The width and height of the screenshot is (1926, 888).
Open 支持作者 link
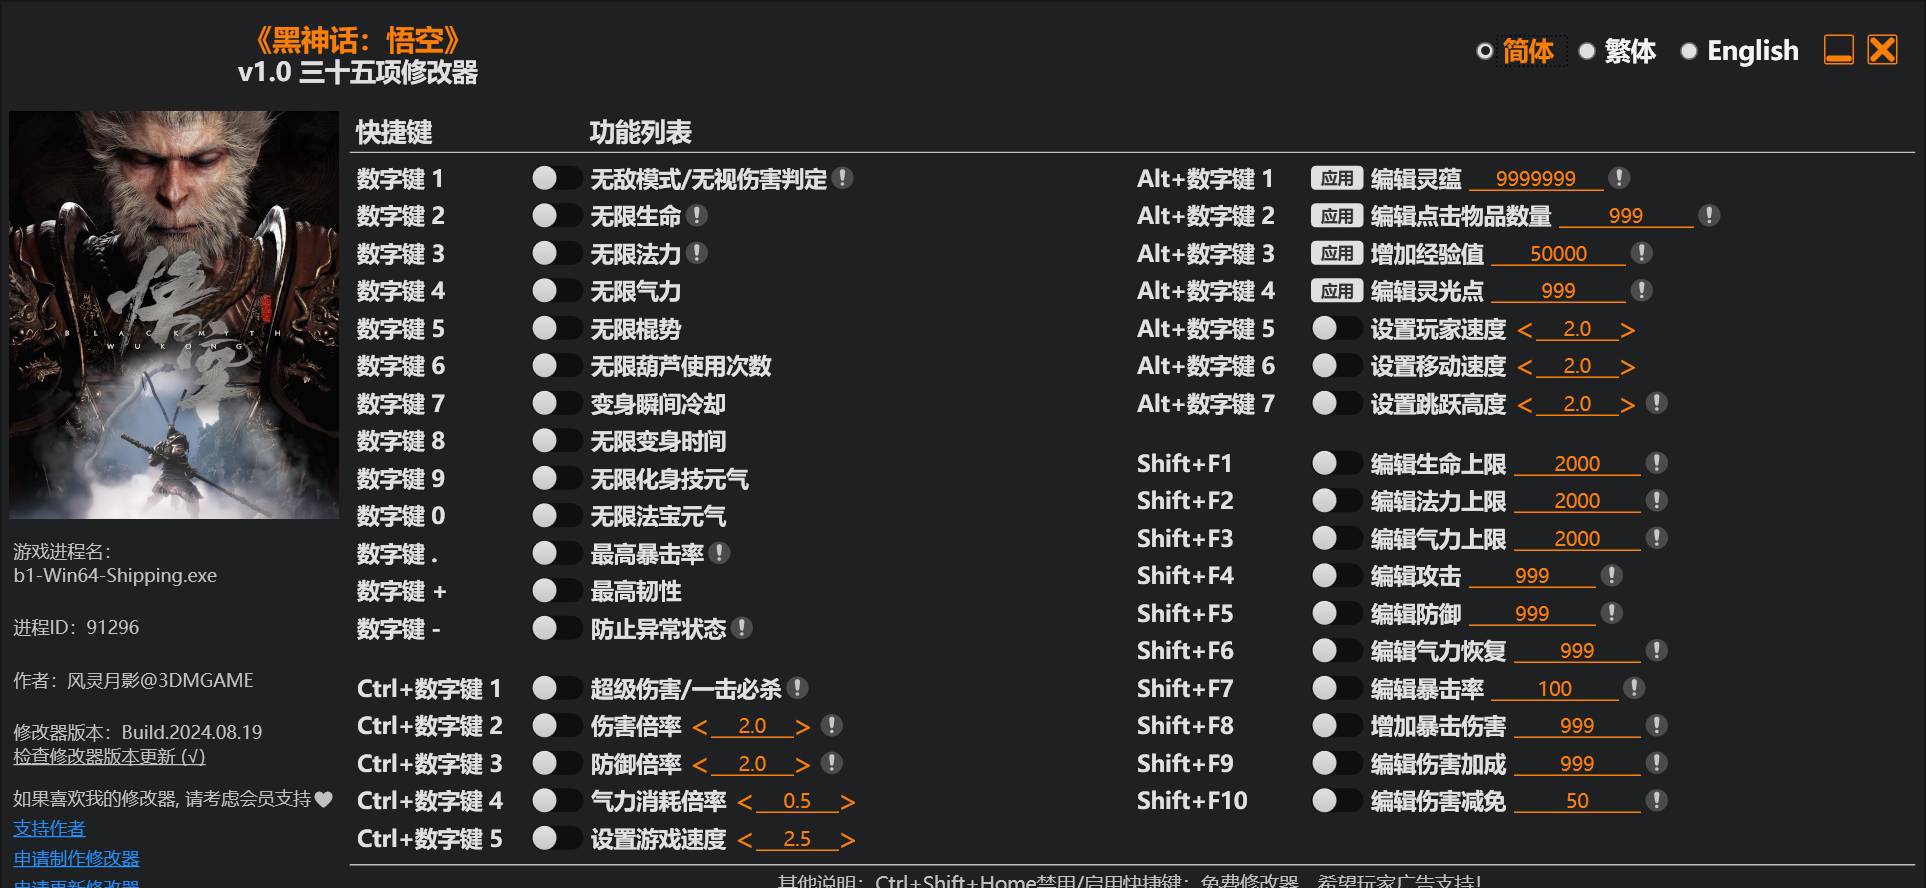click(x=49, y=828)
